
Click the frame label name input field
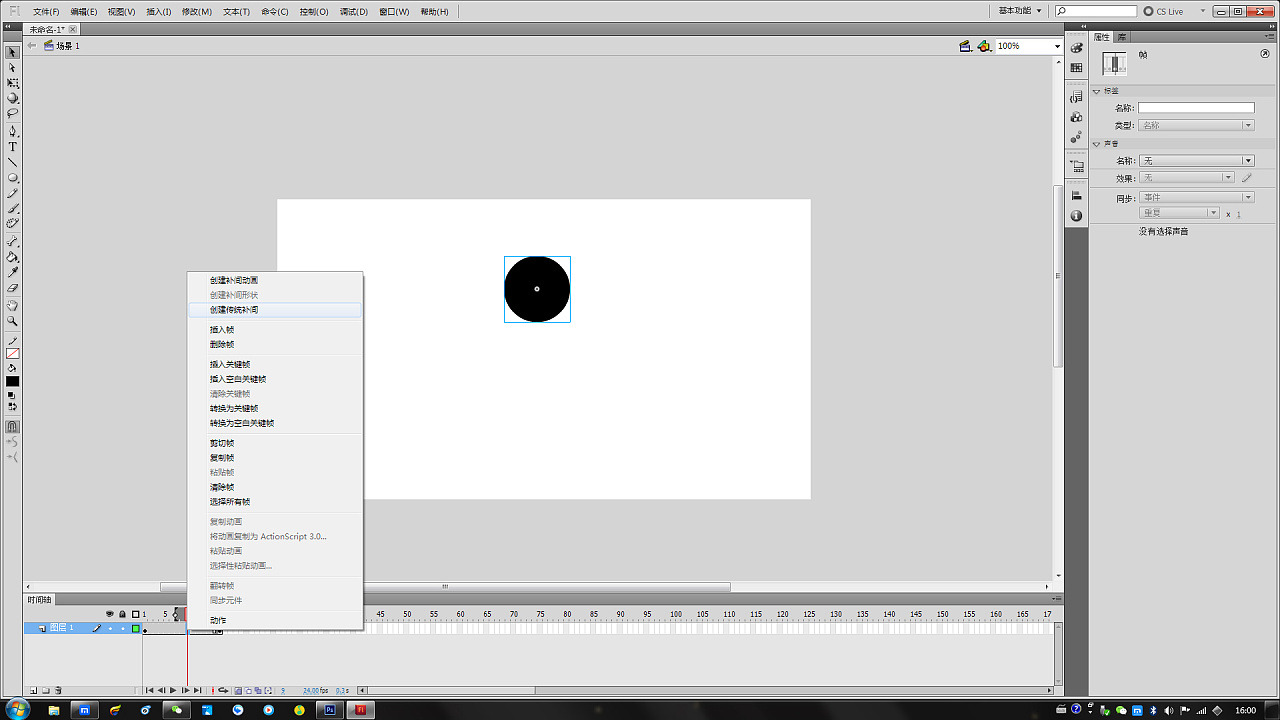(1196, 108)
